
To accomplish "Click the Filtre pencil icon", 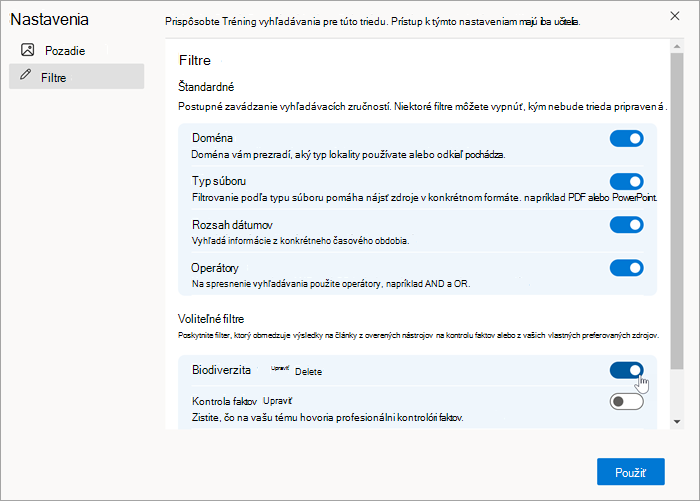I will pos(26,75).
